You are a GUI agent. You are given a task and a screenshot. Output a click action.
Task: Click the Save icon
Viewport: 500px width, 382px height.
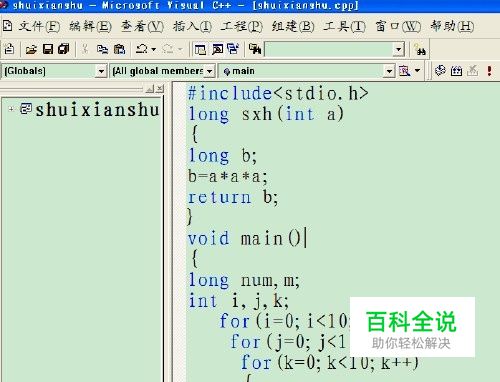(48, 49)
